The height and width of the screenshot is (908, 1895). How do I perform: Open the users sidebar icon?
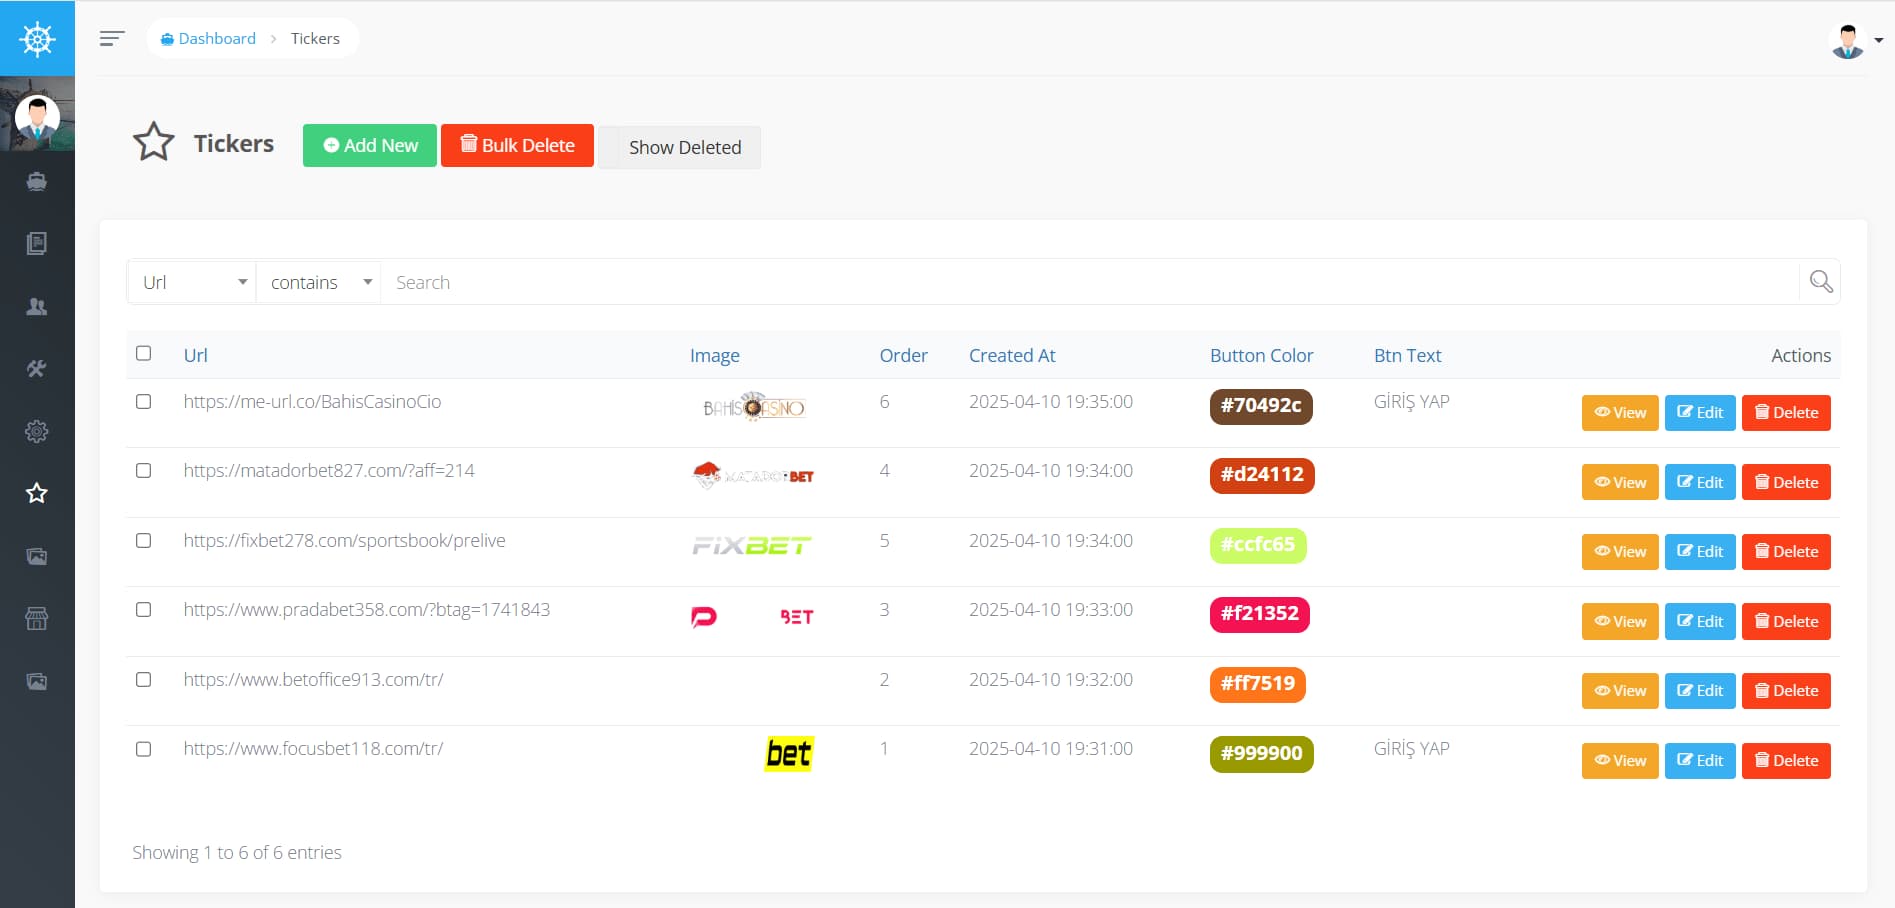pos(37,307)
